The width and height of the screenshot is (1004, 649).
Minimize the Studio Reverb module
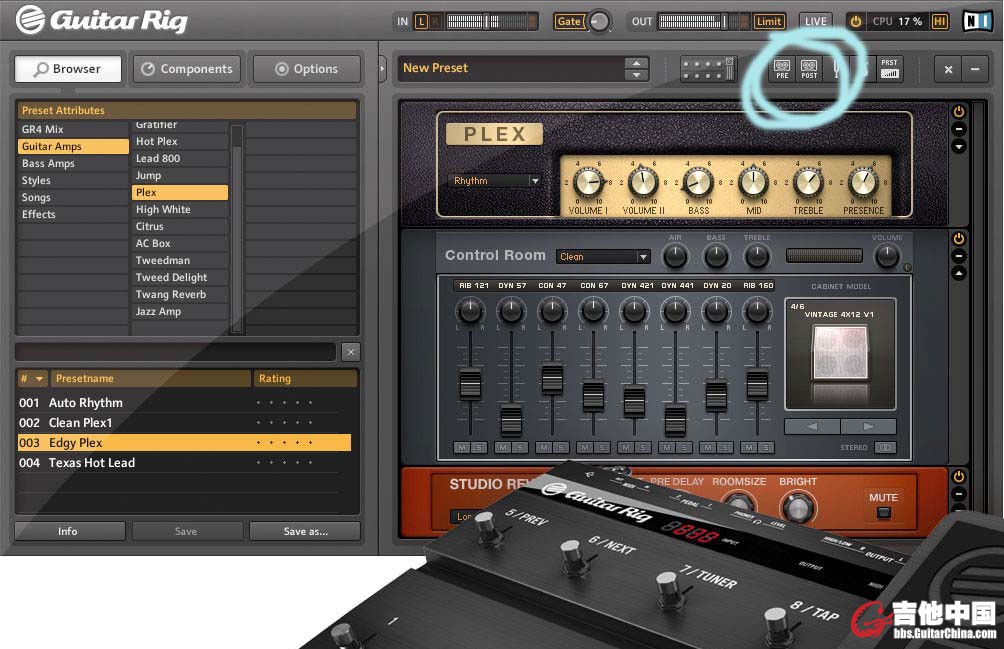(959, 494)
